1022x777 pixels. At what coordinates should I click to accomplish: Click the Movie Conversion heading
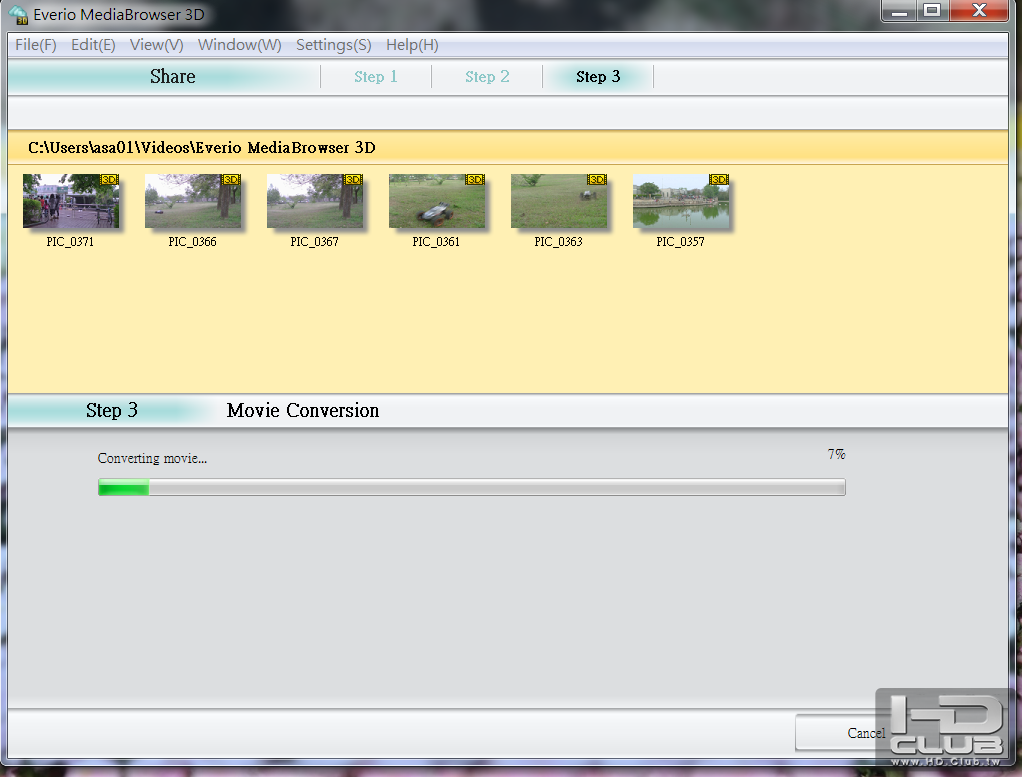click(302, 411)
